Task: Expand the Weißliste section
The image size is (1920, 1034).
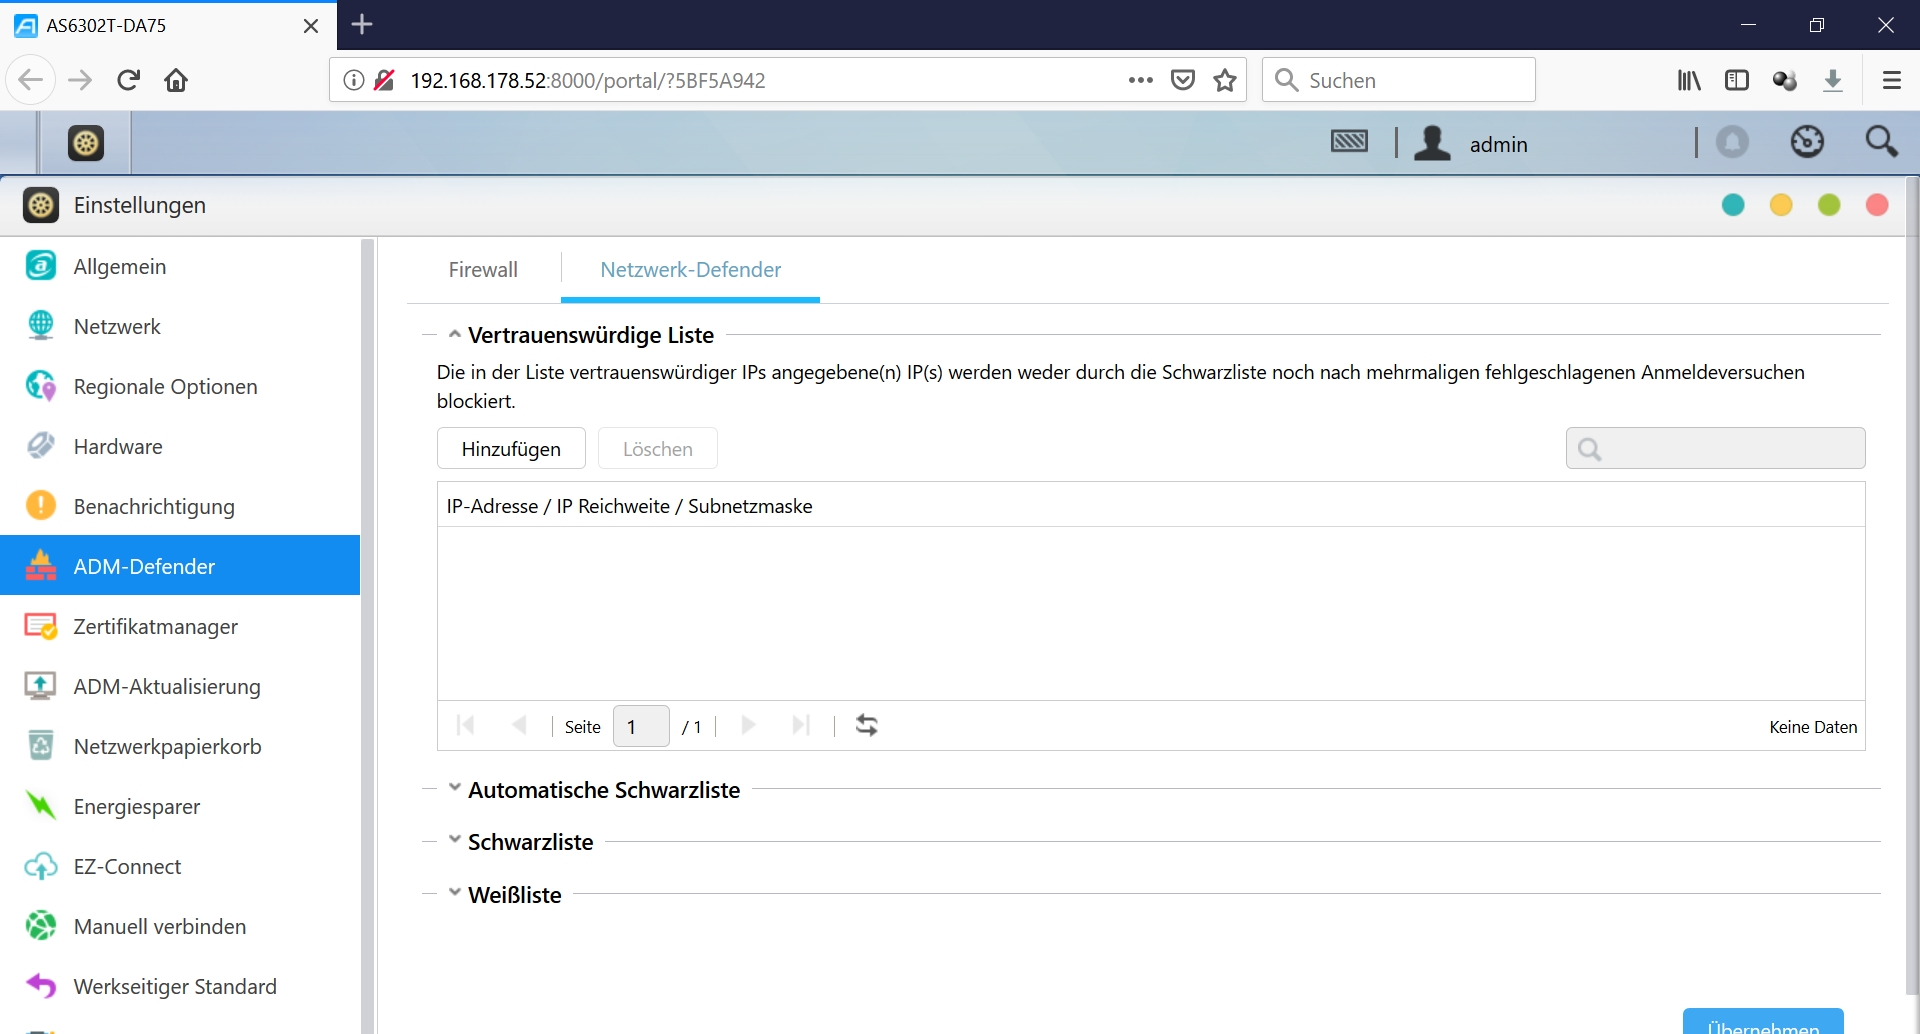Action: [x=454, y=893]
